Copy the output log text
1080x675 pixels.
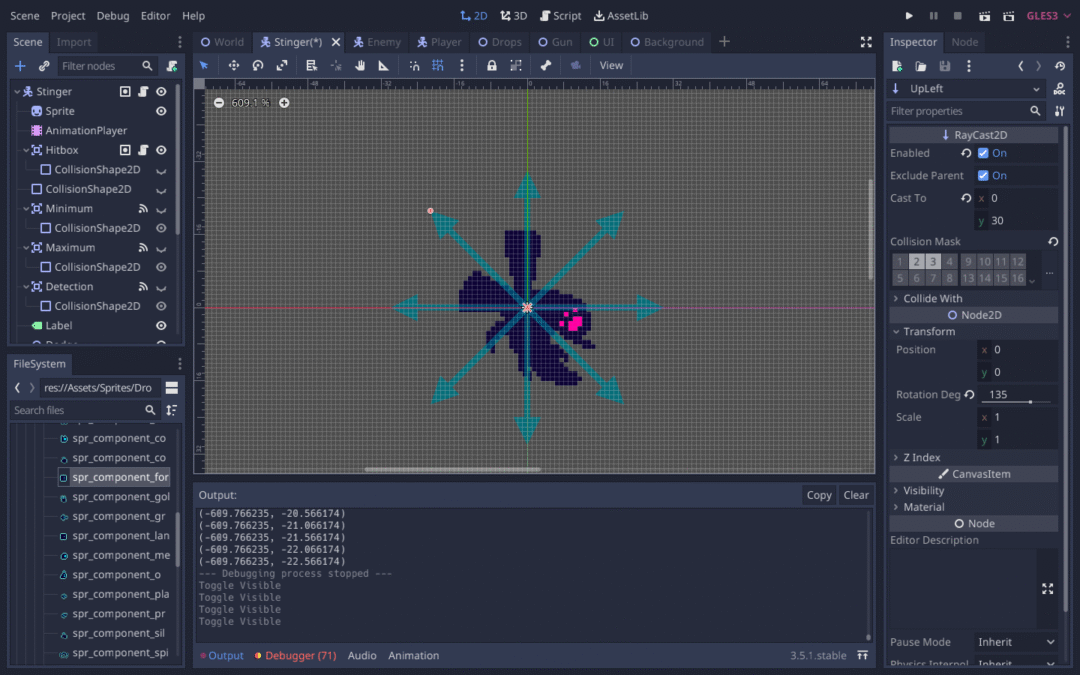tap(819, 495)
